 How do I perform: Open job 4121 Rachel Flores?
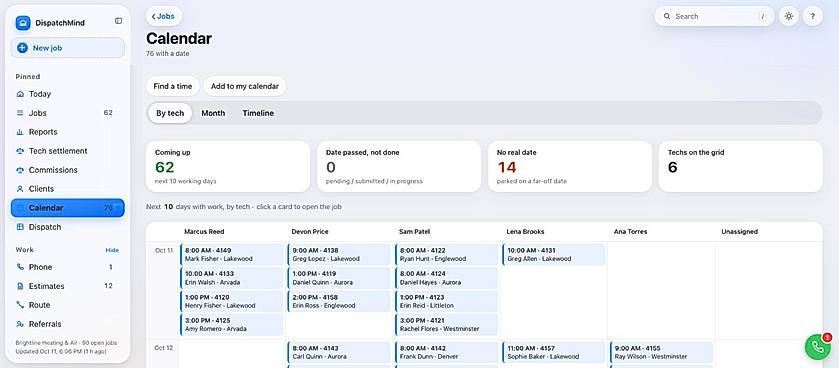click(447, 325)
